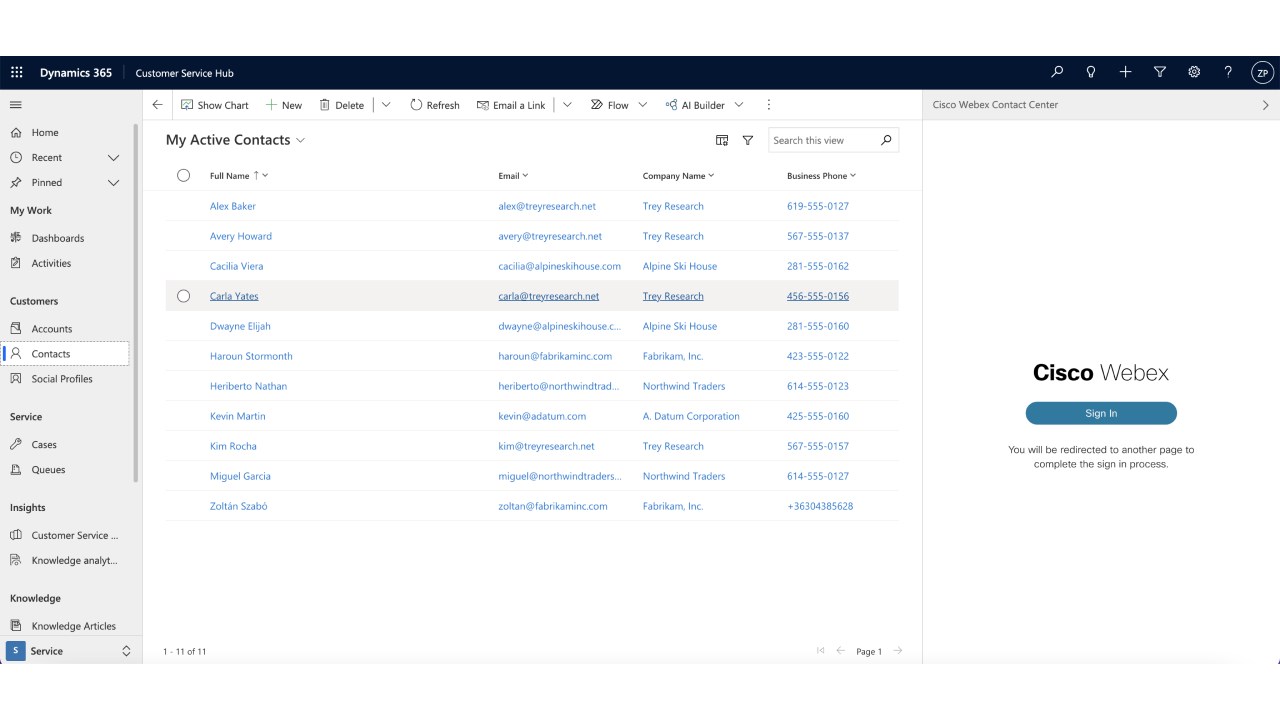
Task: Open the Zoltán Szabó contact
Action: tap(239, 506)
